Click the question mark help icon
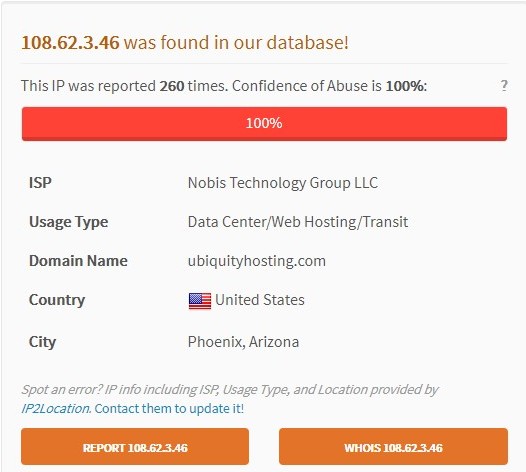Screen dimensions: 526x472 (504, 86)
